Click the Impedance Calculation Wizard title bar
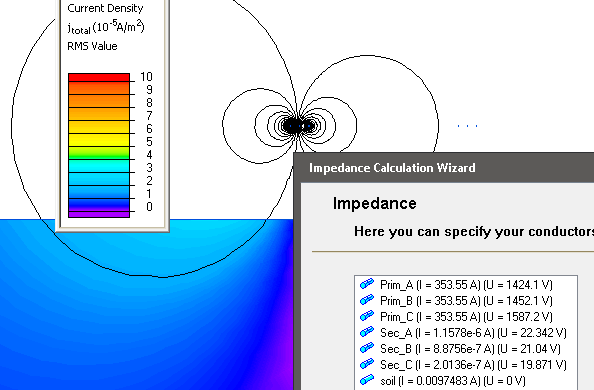This screenshot has width=594, height=390. pyautogui.click(x=444, y=168)
